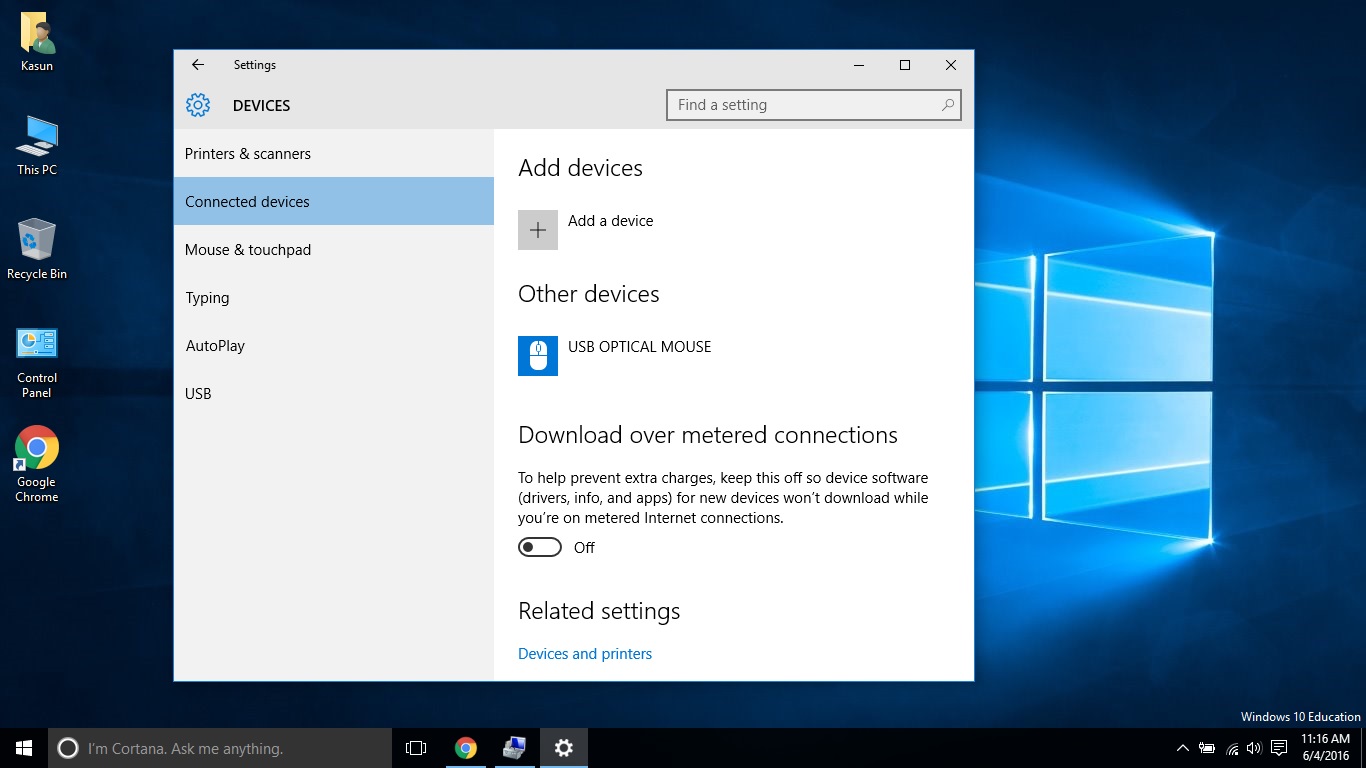The width and height of the screenshot is (1366, 768).
Task: Open the Devices and printers link
Action: 585,654
